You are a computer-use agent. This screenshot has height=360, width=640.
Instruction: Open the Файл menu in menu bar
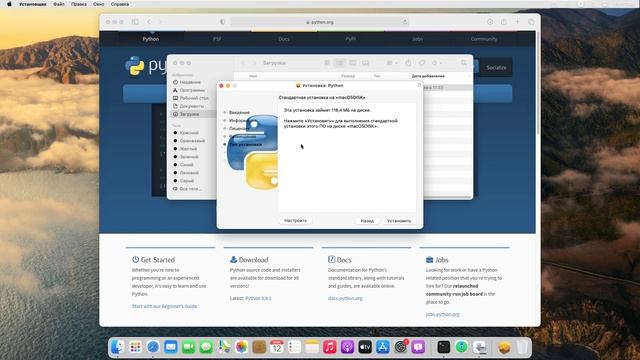tap(59, 4)
